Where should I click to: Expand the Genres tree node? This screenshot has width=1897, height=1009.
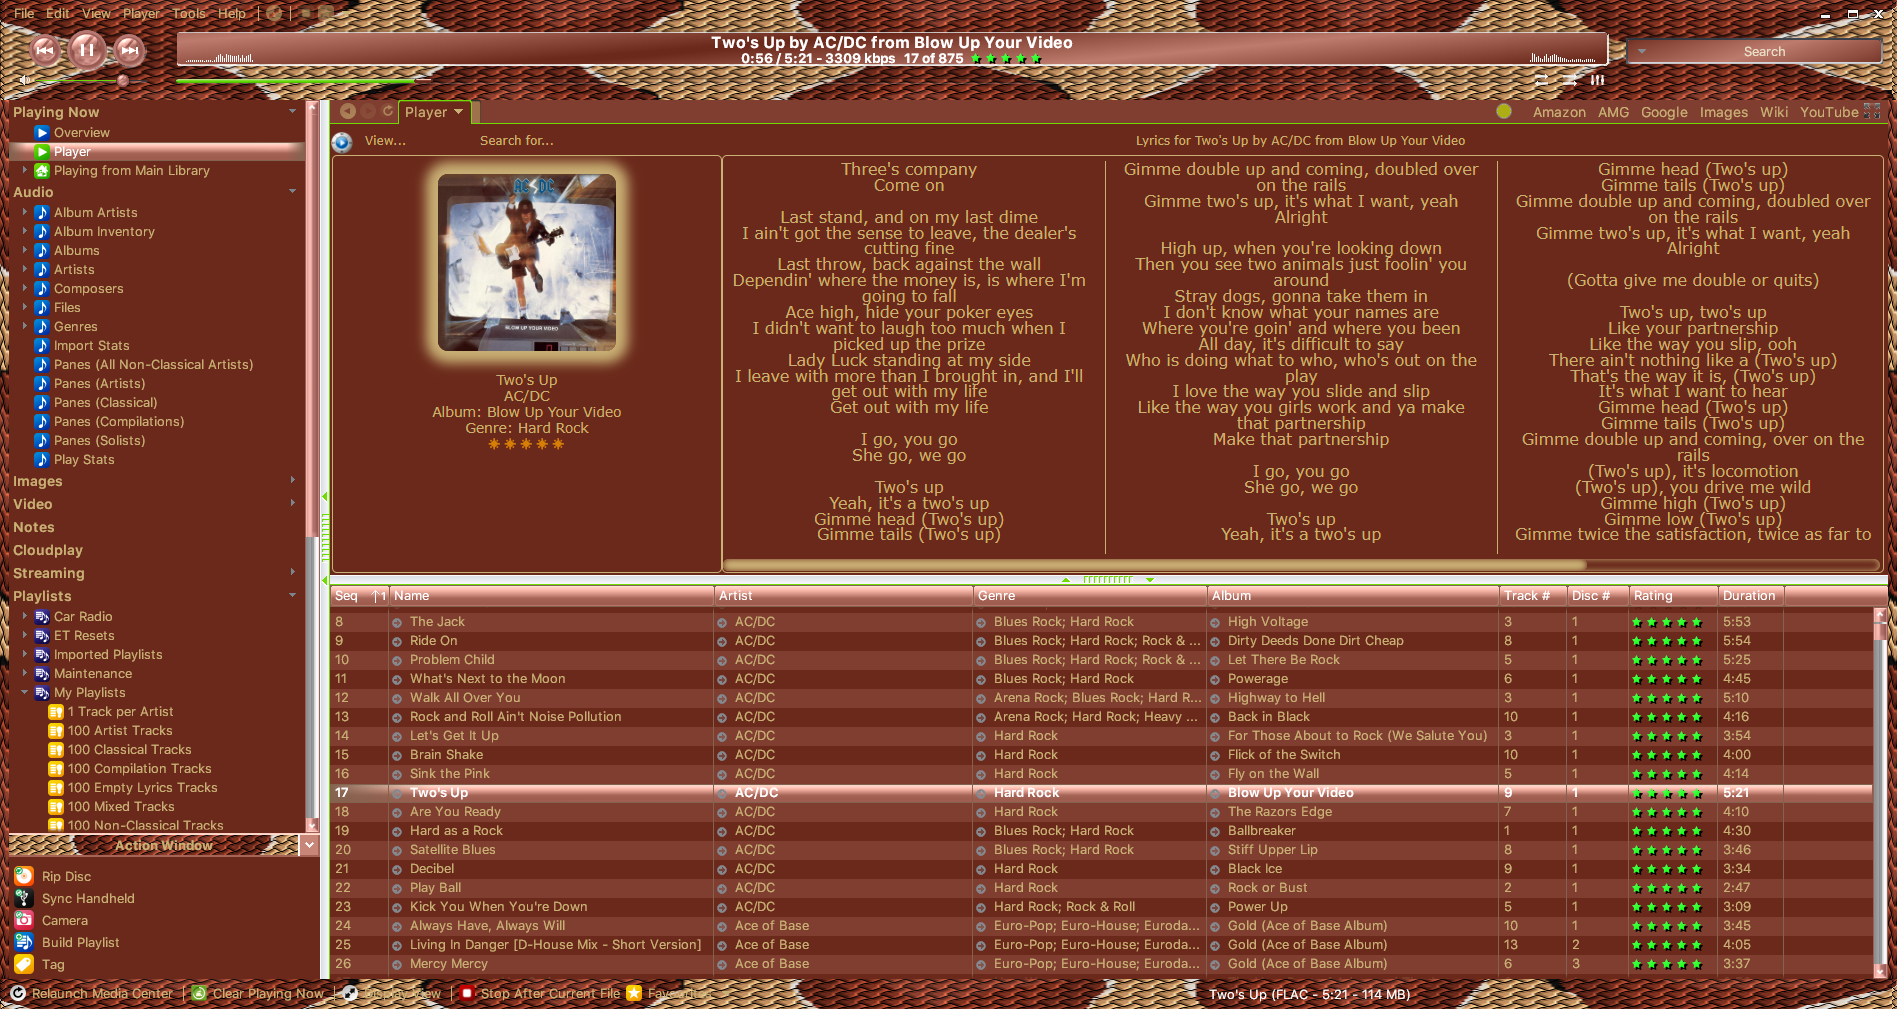[x=24, y=326]
